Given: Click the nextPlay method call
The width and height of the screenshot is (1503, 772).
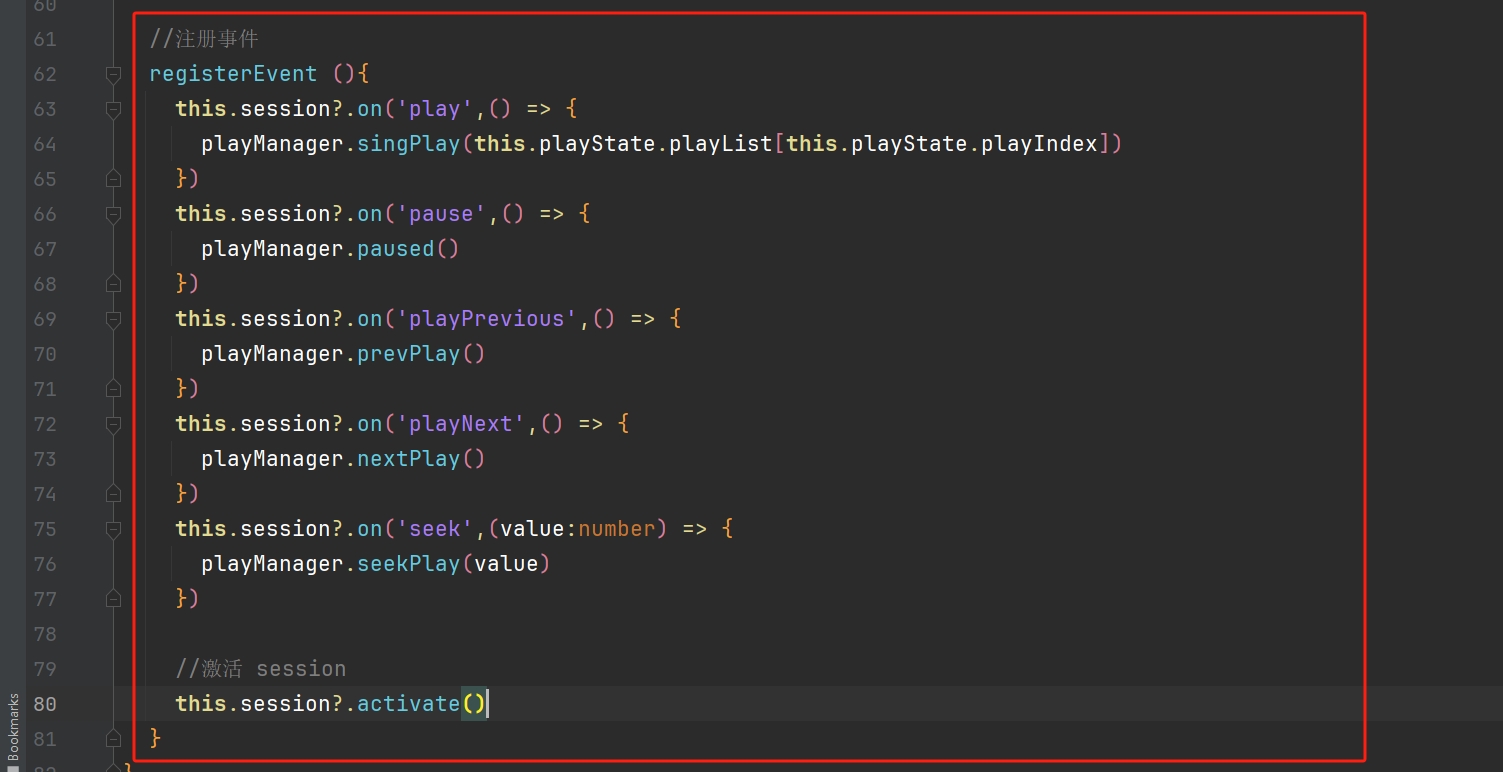Looking at the screenshot, I should [408, 459].
